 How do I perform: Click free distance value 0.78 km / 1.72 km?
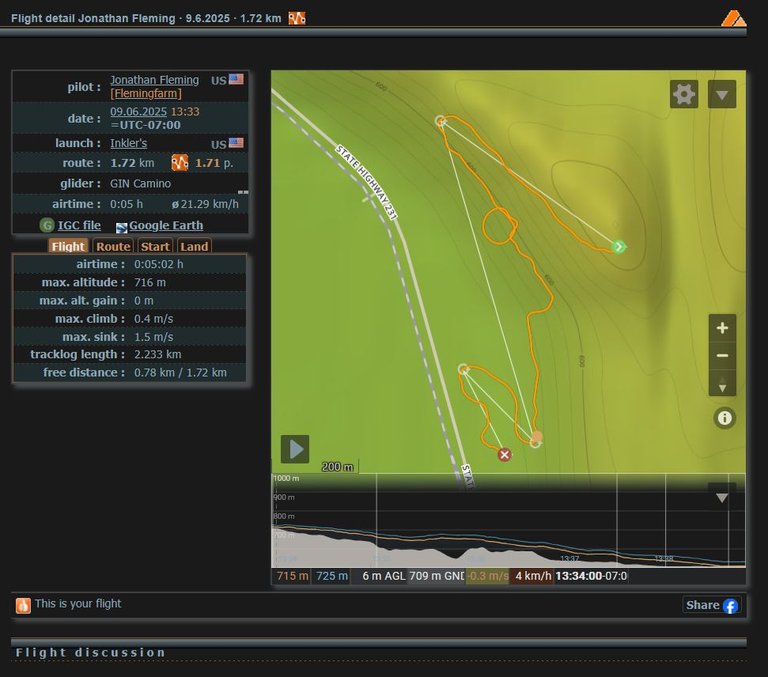(180, 372)
